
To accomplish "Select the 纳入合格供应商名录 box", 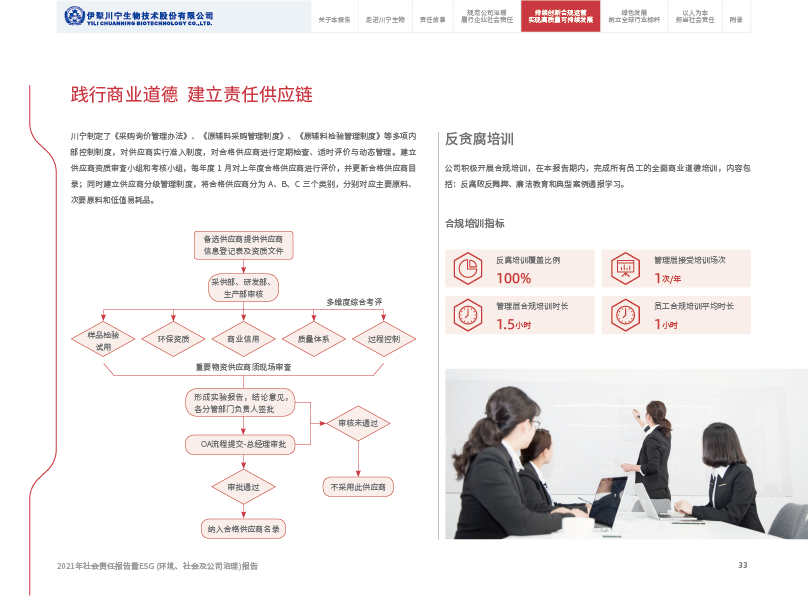I will (243, 528).
